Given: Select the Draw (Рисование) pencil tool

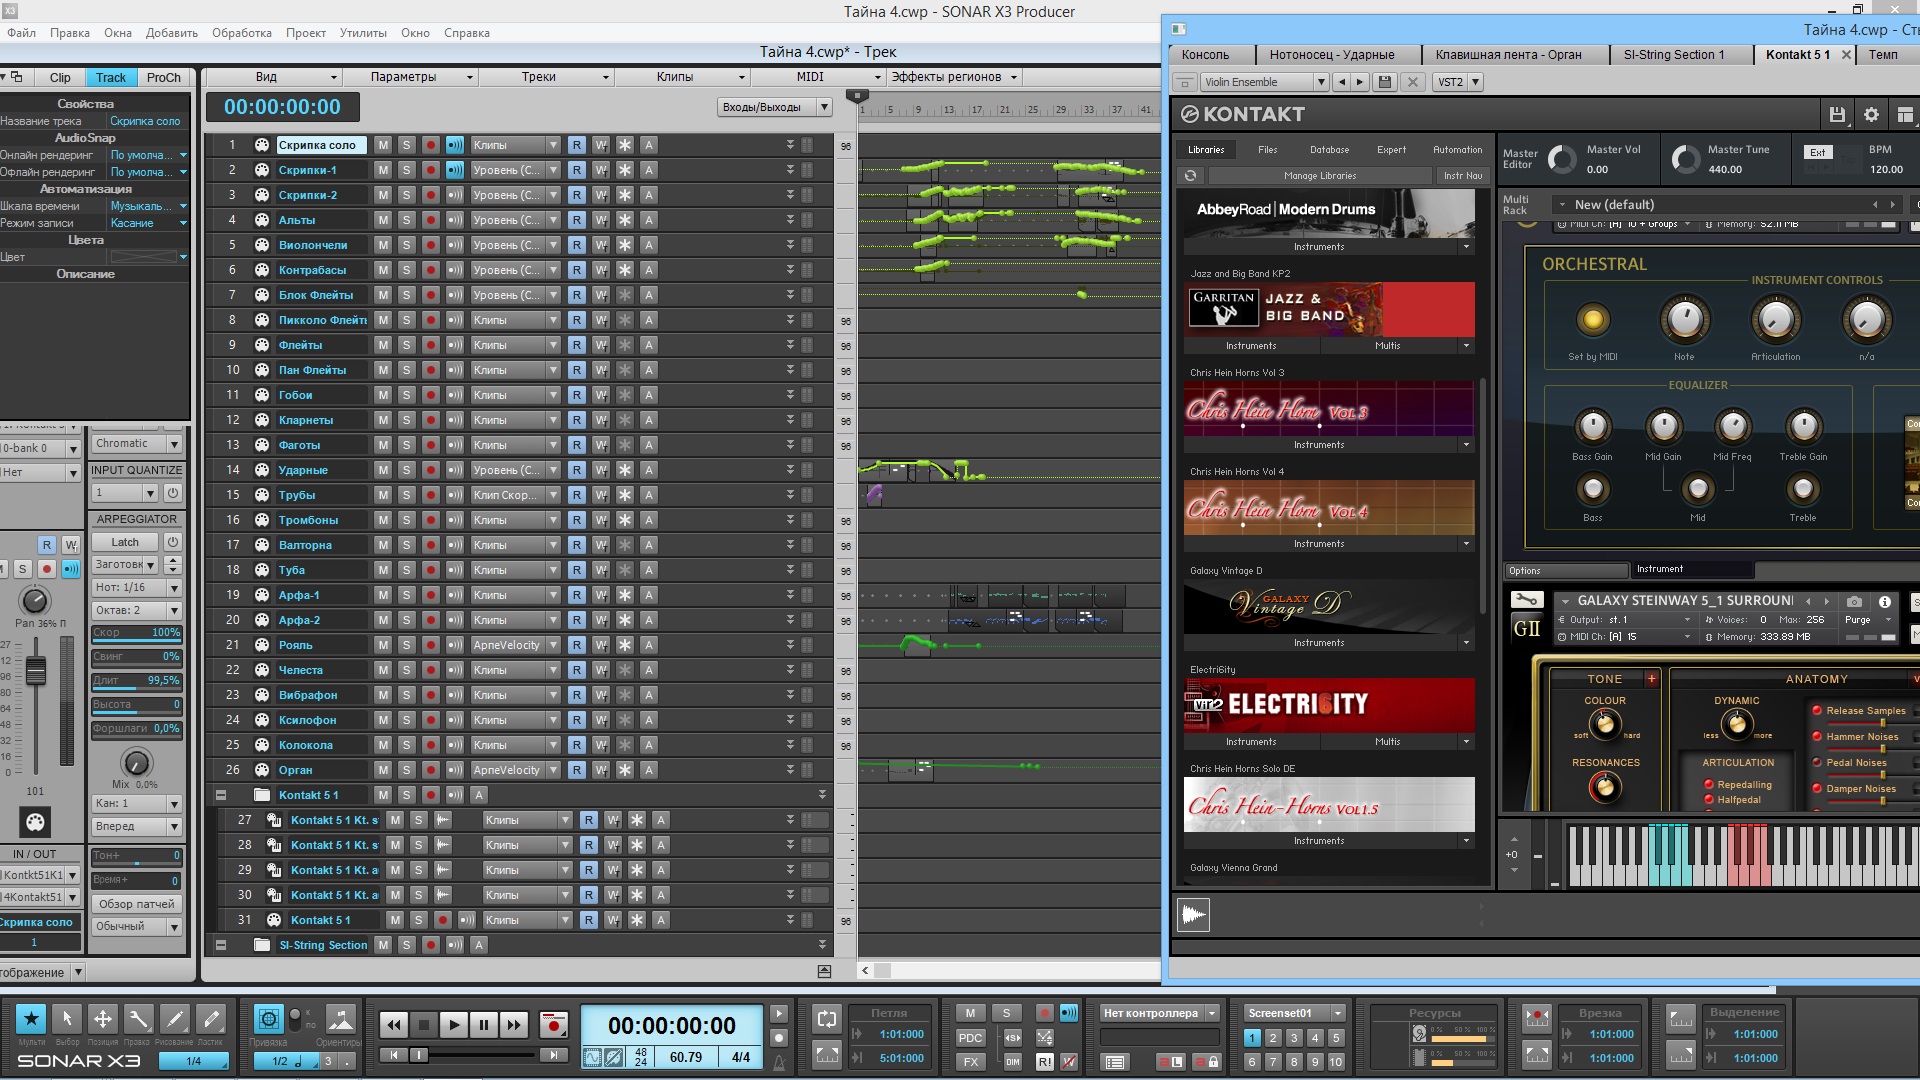Looking at the screenshot, I should [x=174, y=1019].
